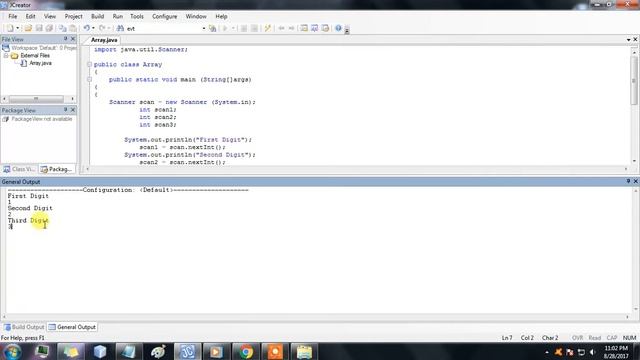Click the Undo arrow icon
This screenshot has width=640, height=360.
[x=87, y=28]
